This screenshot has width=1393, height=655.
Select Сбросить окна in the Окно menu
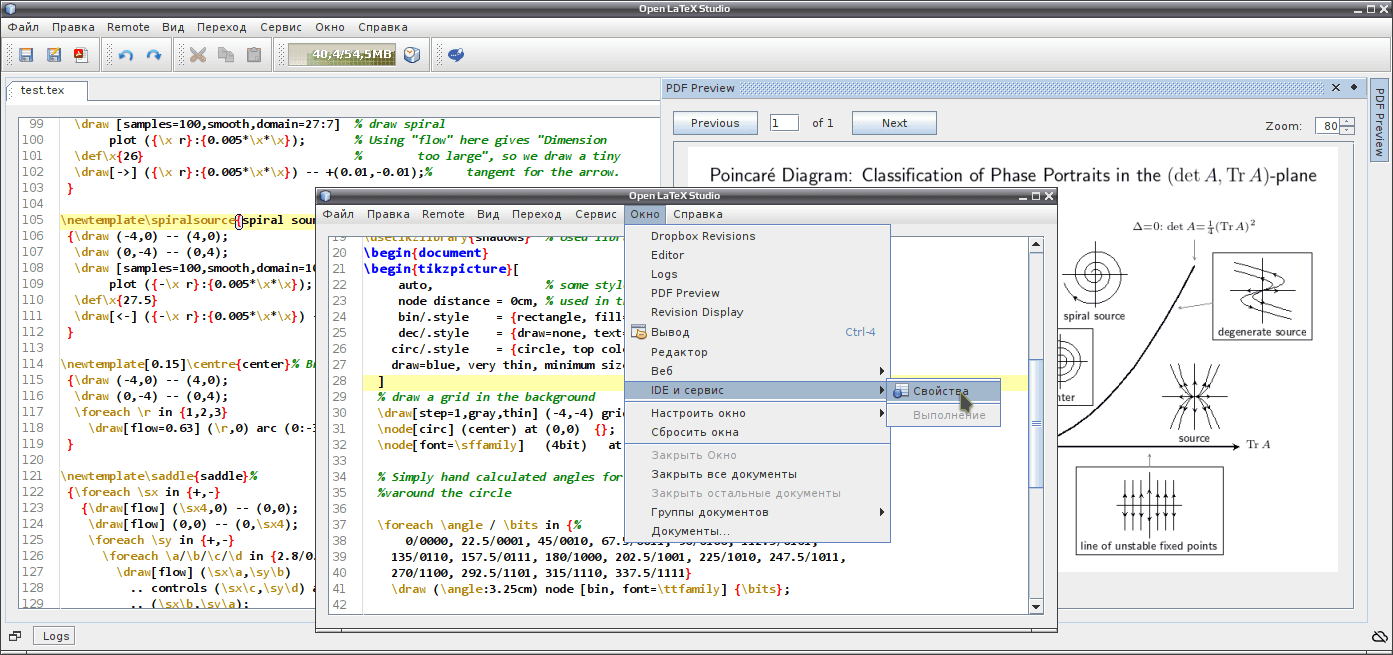[x=757, y=432]
